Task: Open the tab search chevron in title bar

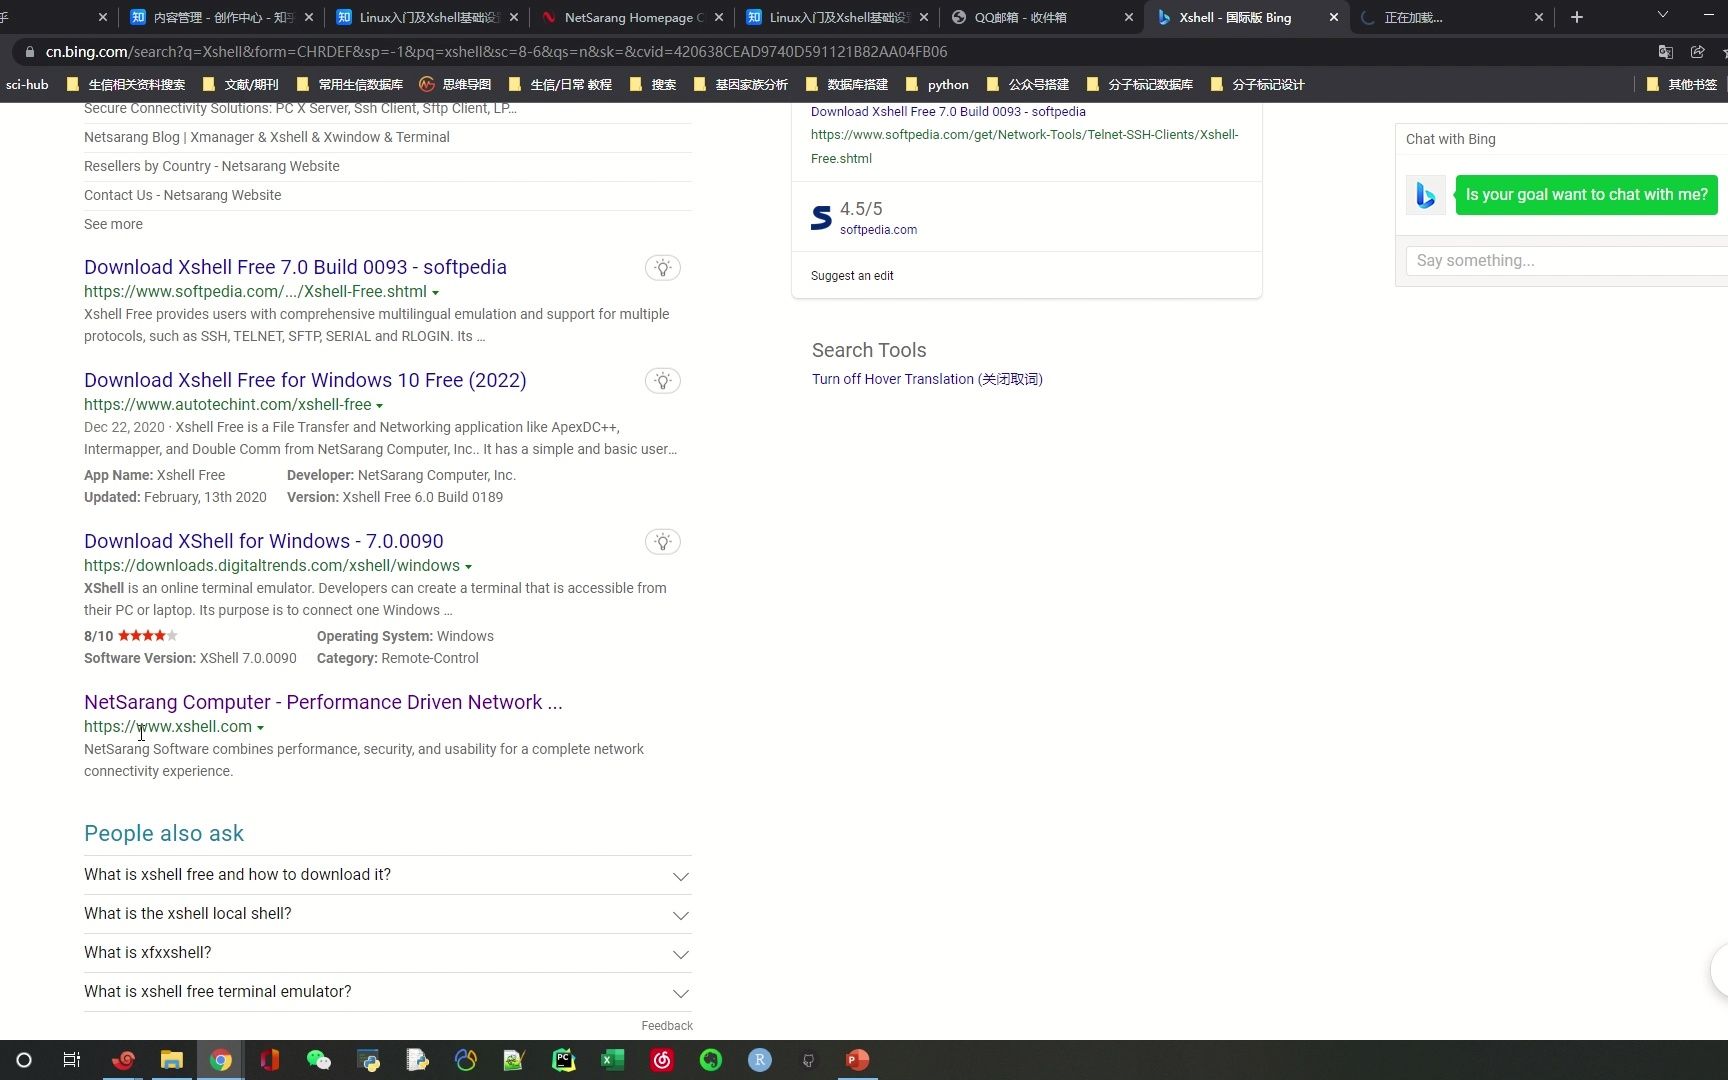Action: point(1663,15)
